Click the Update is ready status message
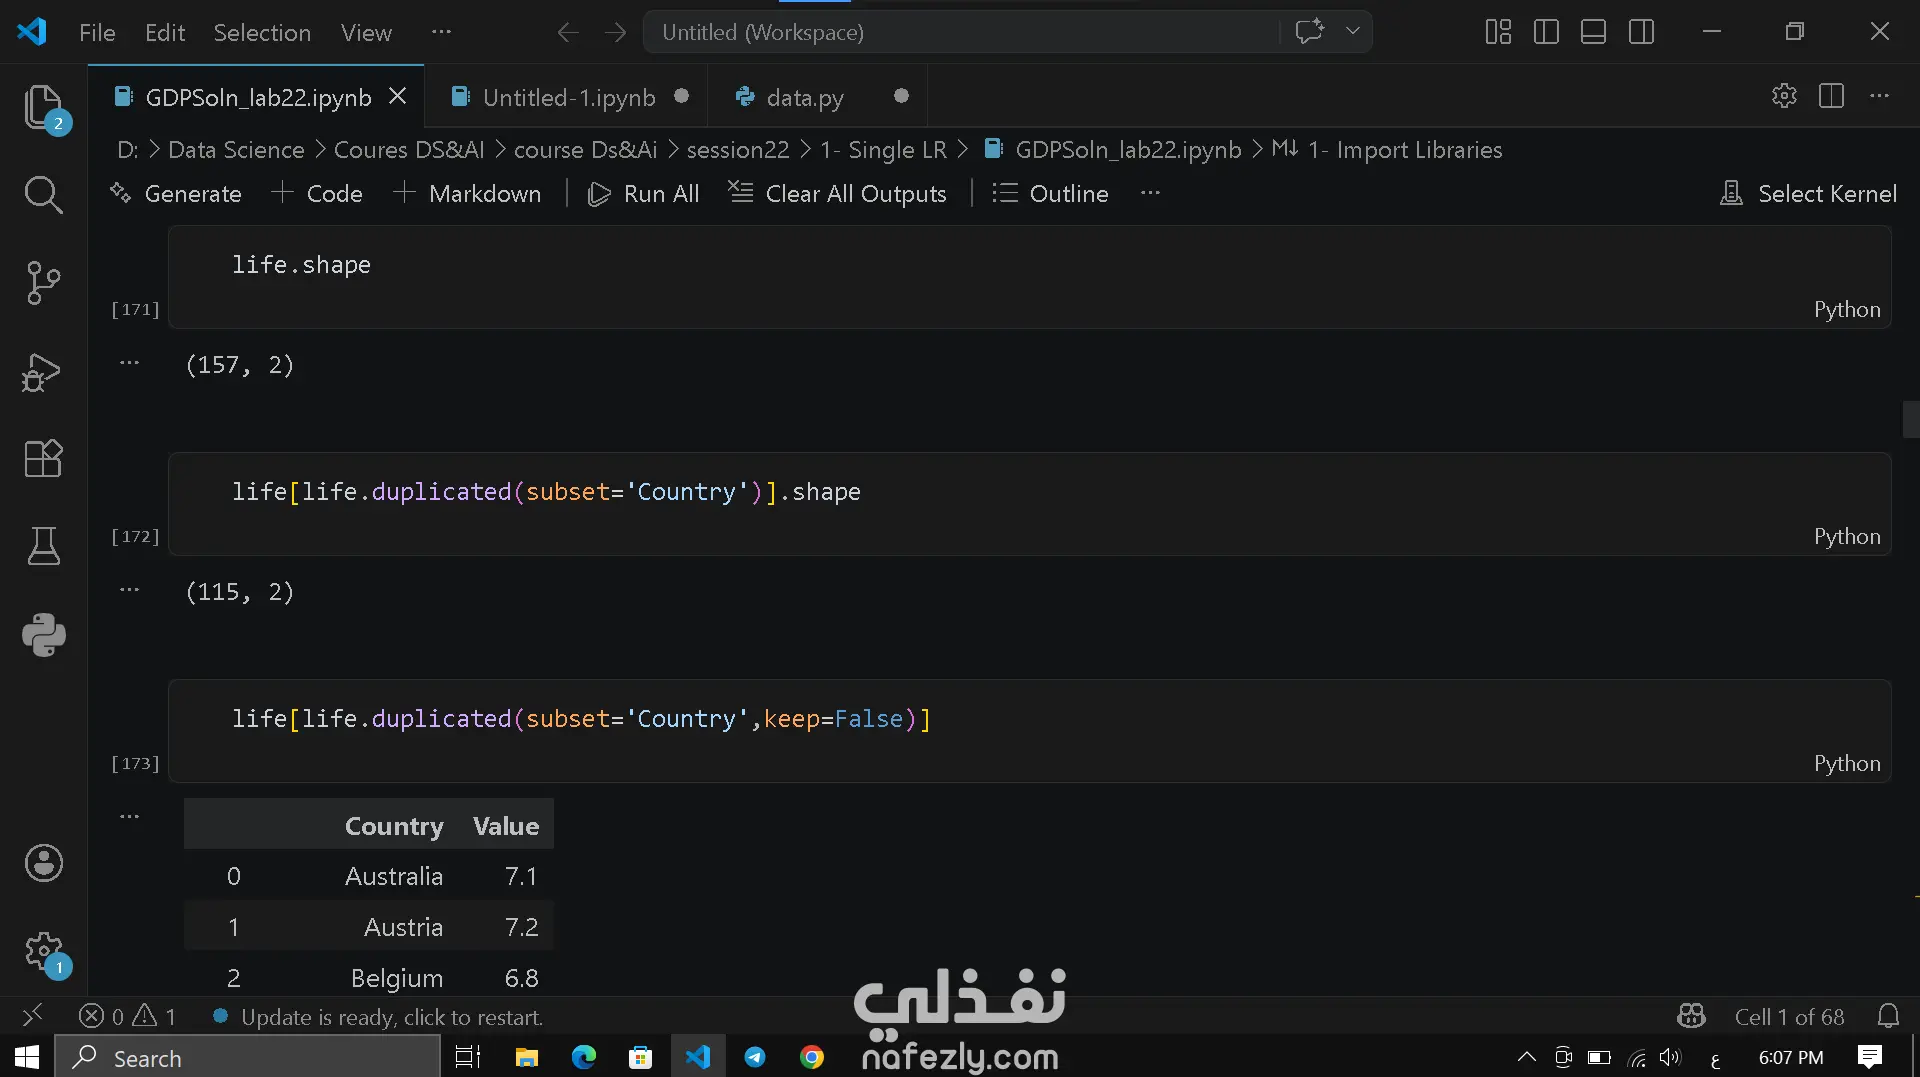 pos(378,1017)
